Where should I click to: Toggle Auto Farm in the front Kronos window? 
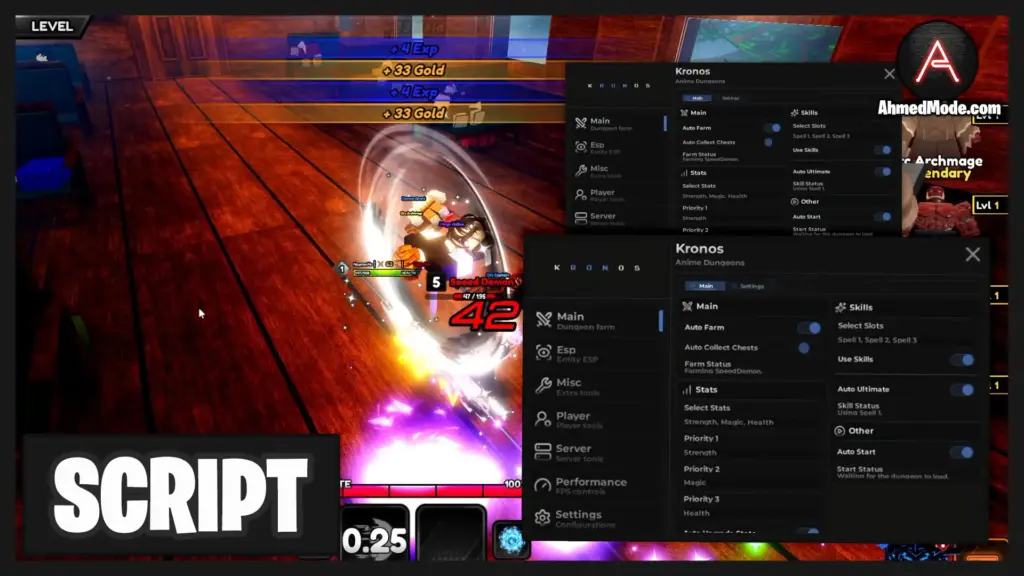[808, 328]
